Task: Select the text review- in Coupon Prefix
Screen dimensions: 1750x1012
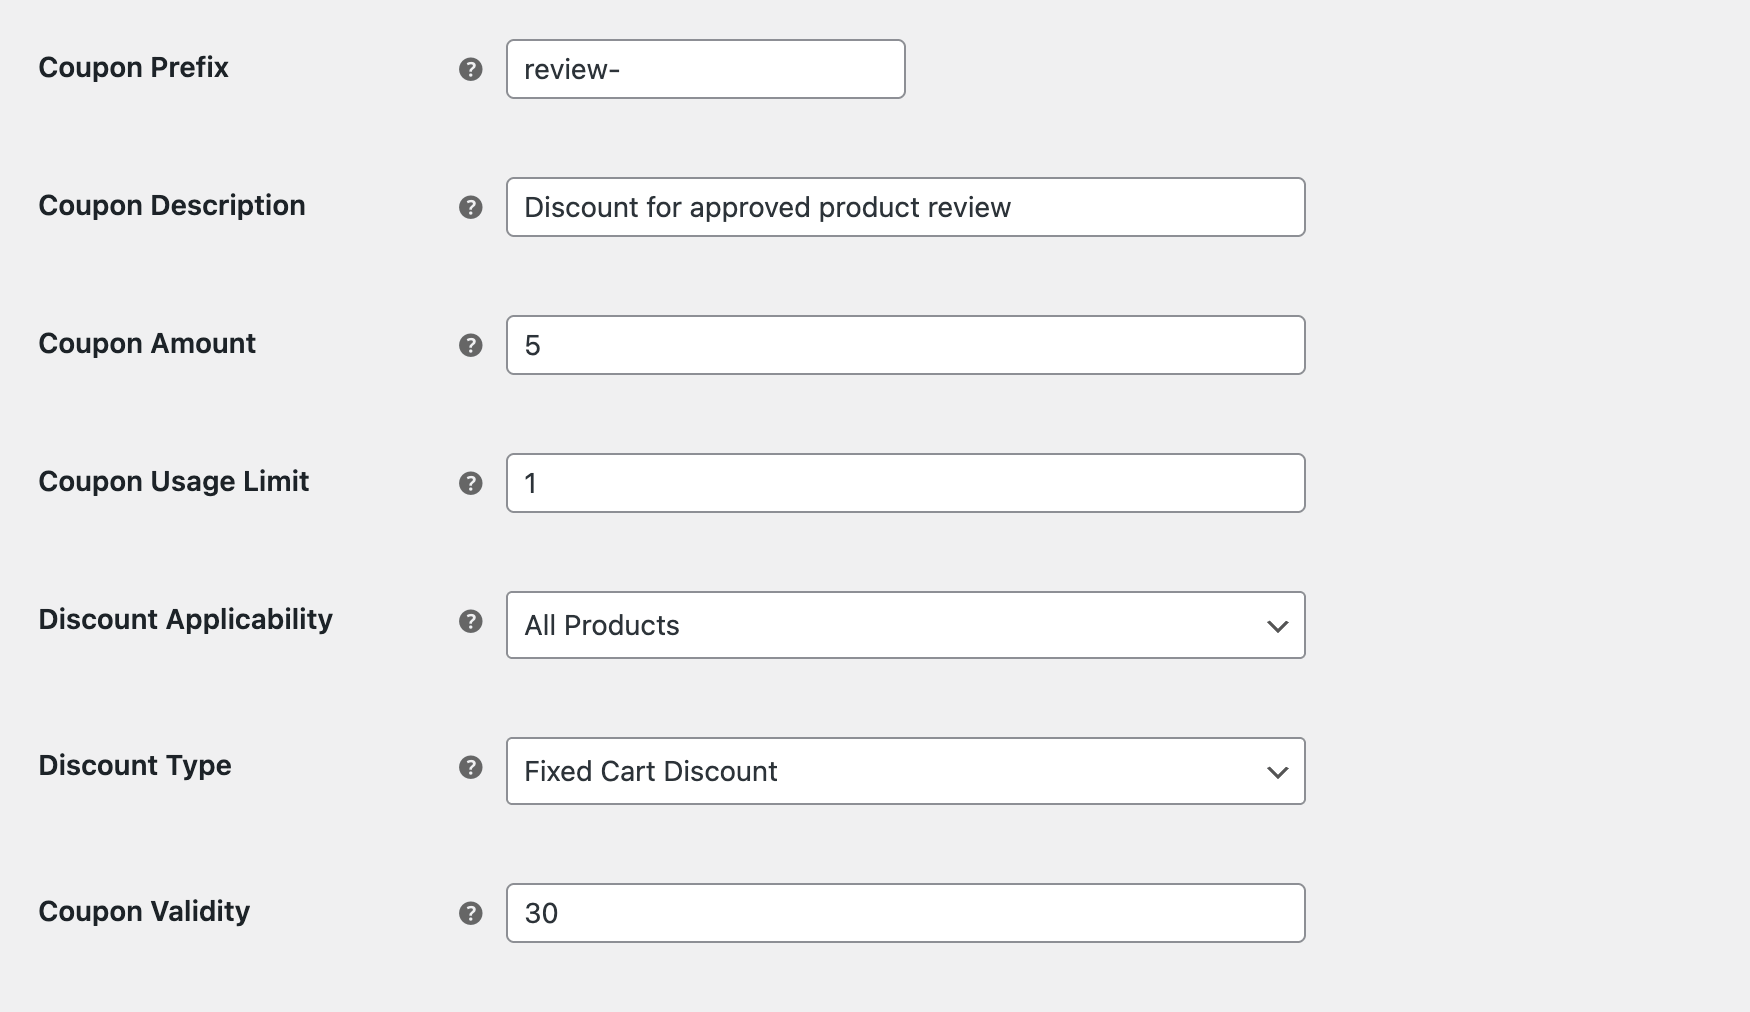Action: click(x=570, y=69)
